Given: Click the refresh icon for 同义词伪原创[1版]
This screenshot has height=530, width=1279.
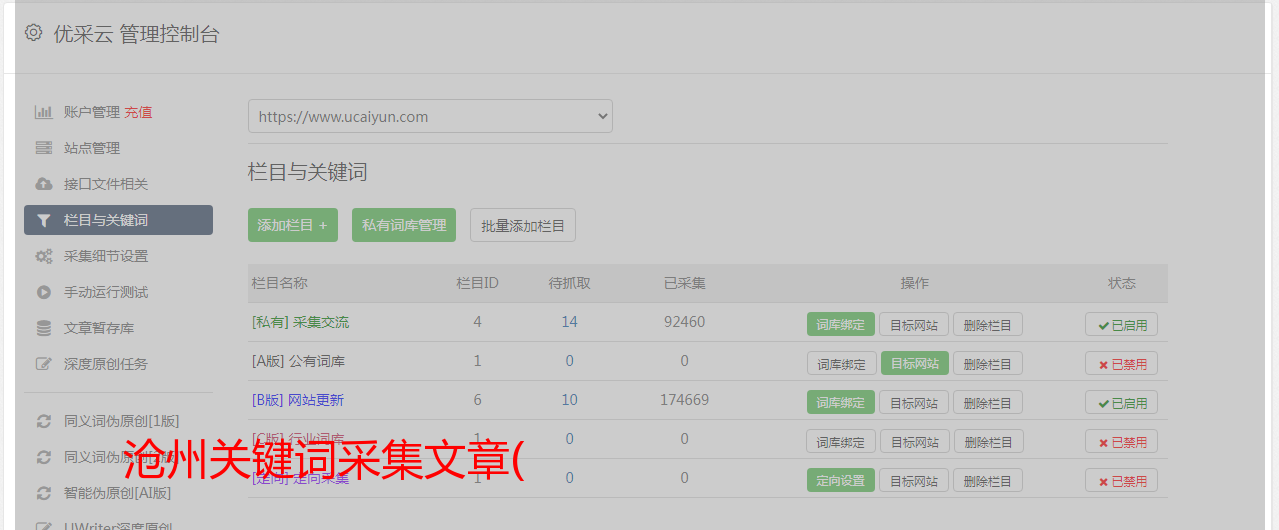Looking at the screenshot, I should 44,421.
